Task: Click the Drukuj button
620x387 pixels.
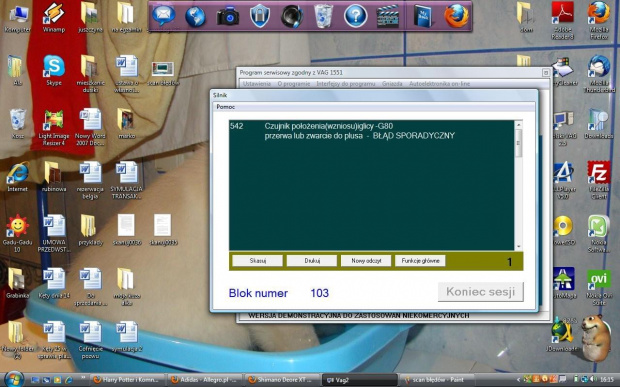Action: [312, 261]
